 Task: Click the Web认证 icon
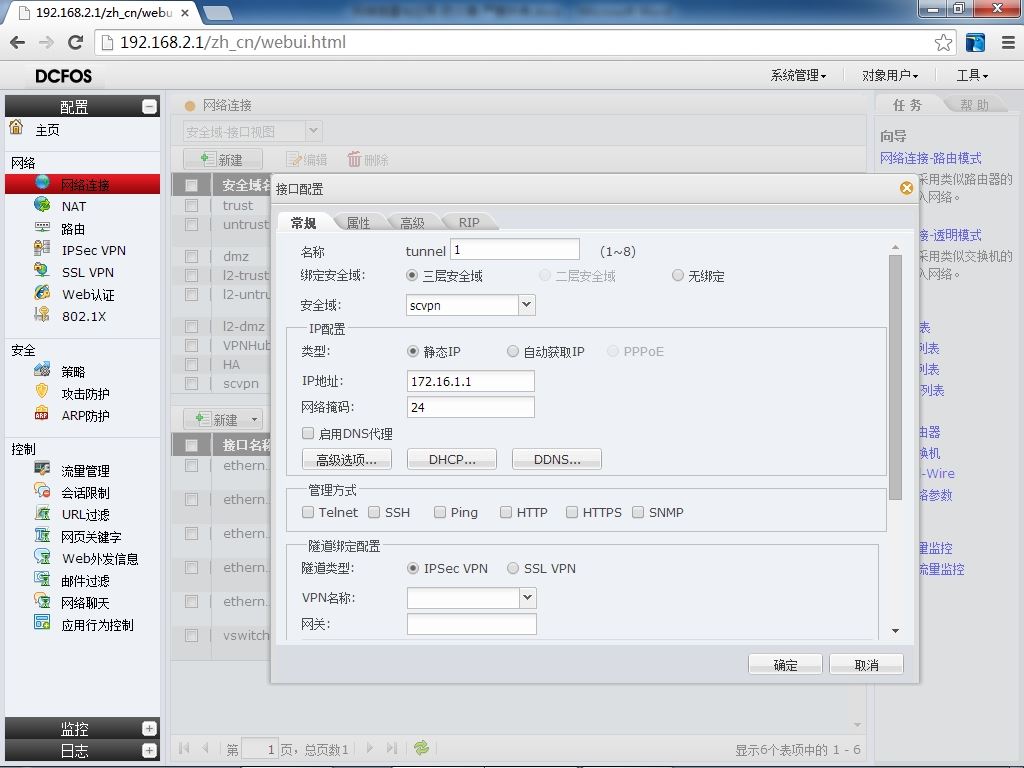42,292
